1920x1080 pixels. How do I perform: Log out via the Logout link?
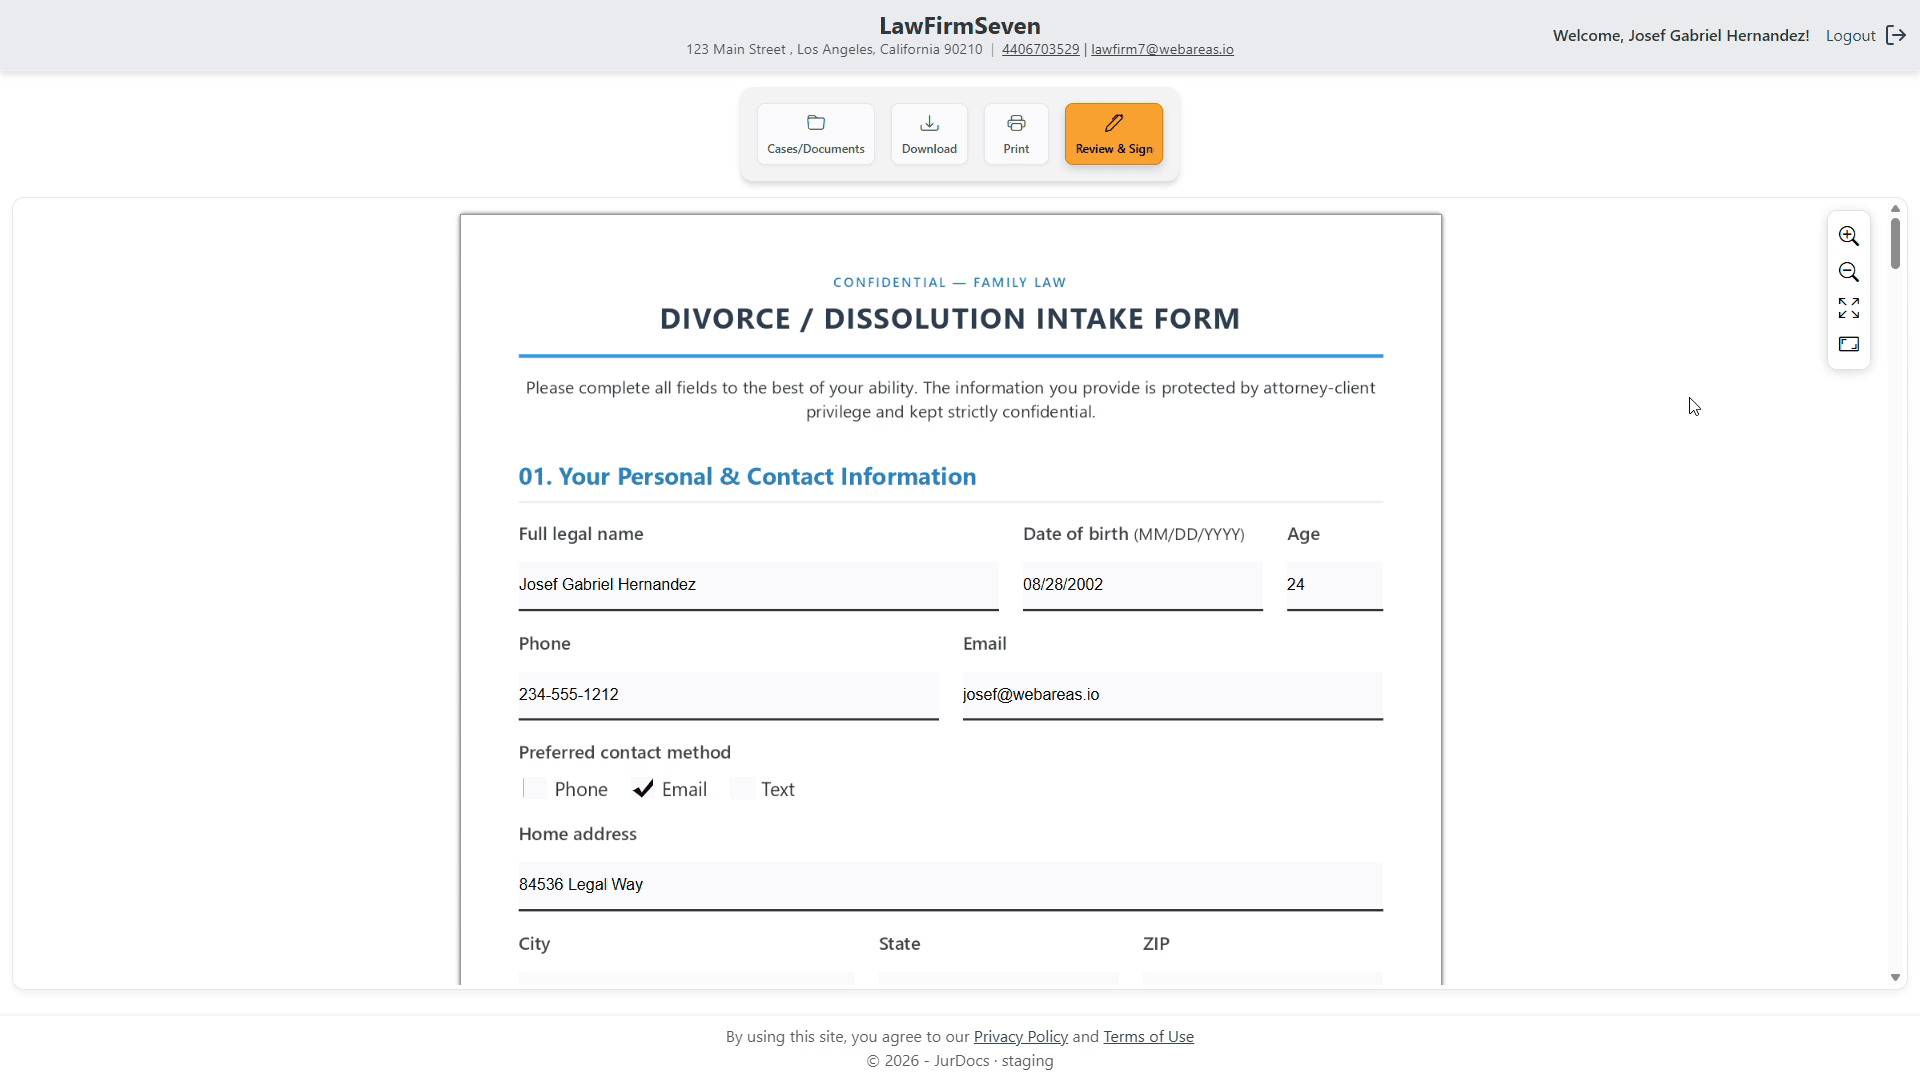[1850, 35]
